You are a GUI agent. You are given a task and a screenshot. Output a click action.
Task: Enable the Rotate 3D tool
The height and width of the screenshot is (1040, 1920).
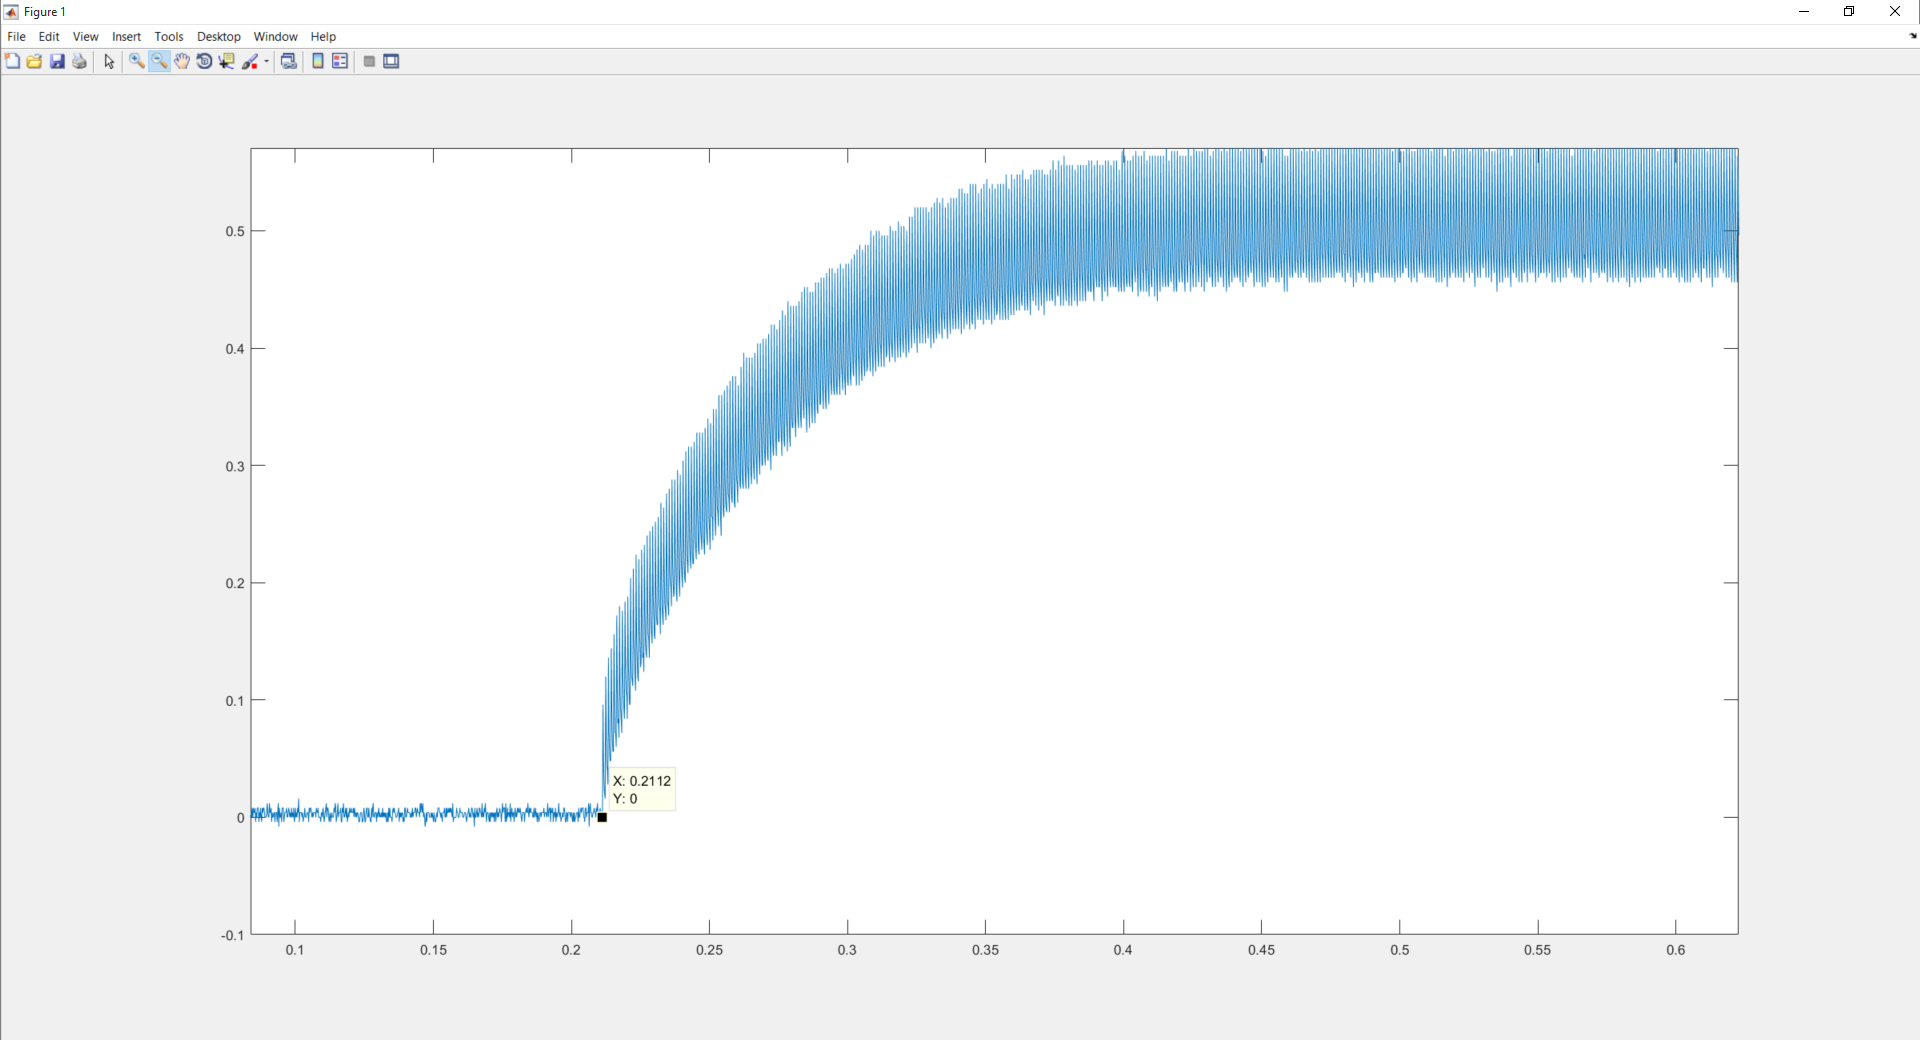205,62
